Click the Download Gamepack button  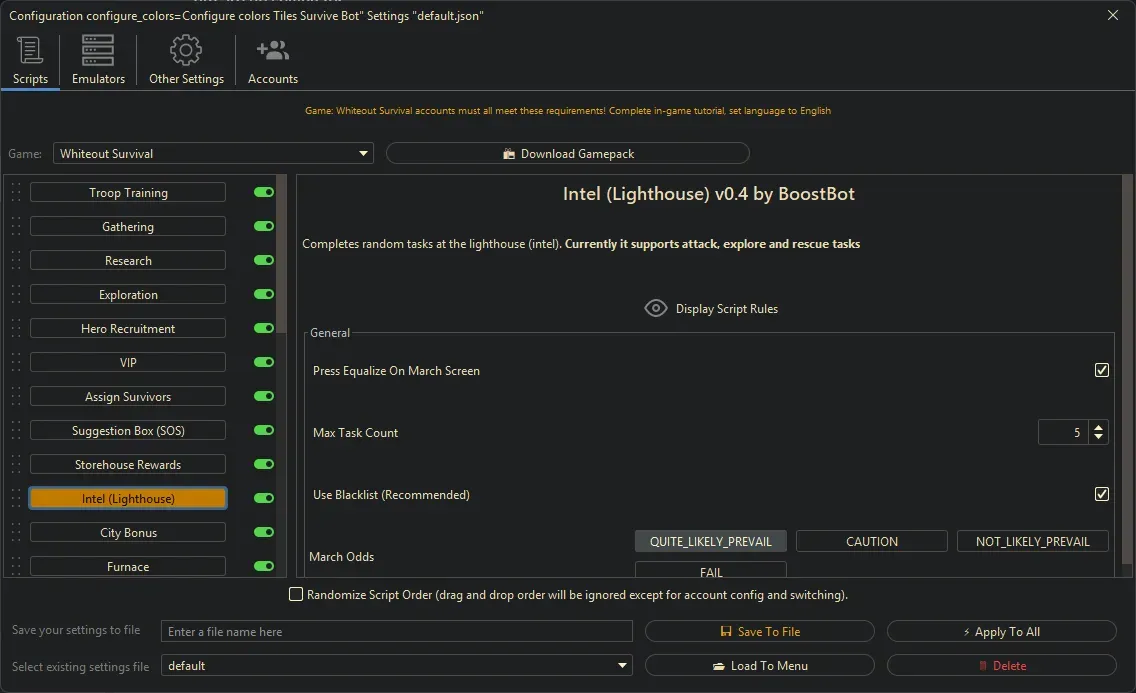(567, 154)
